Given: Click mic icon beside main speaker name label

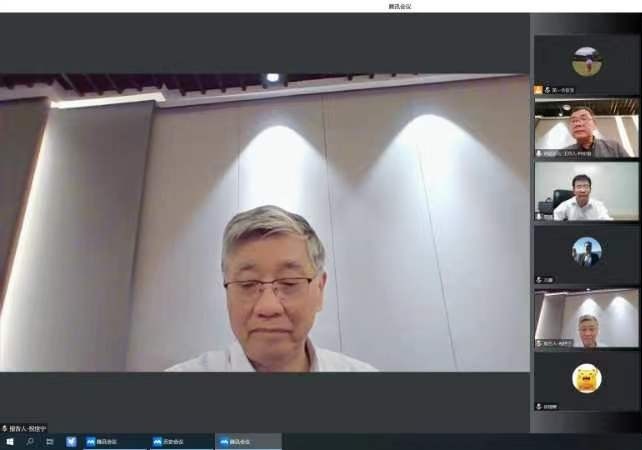Looking at the screenshot, I should coord(5,428).
